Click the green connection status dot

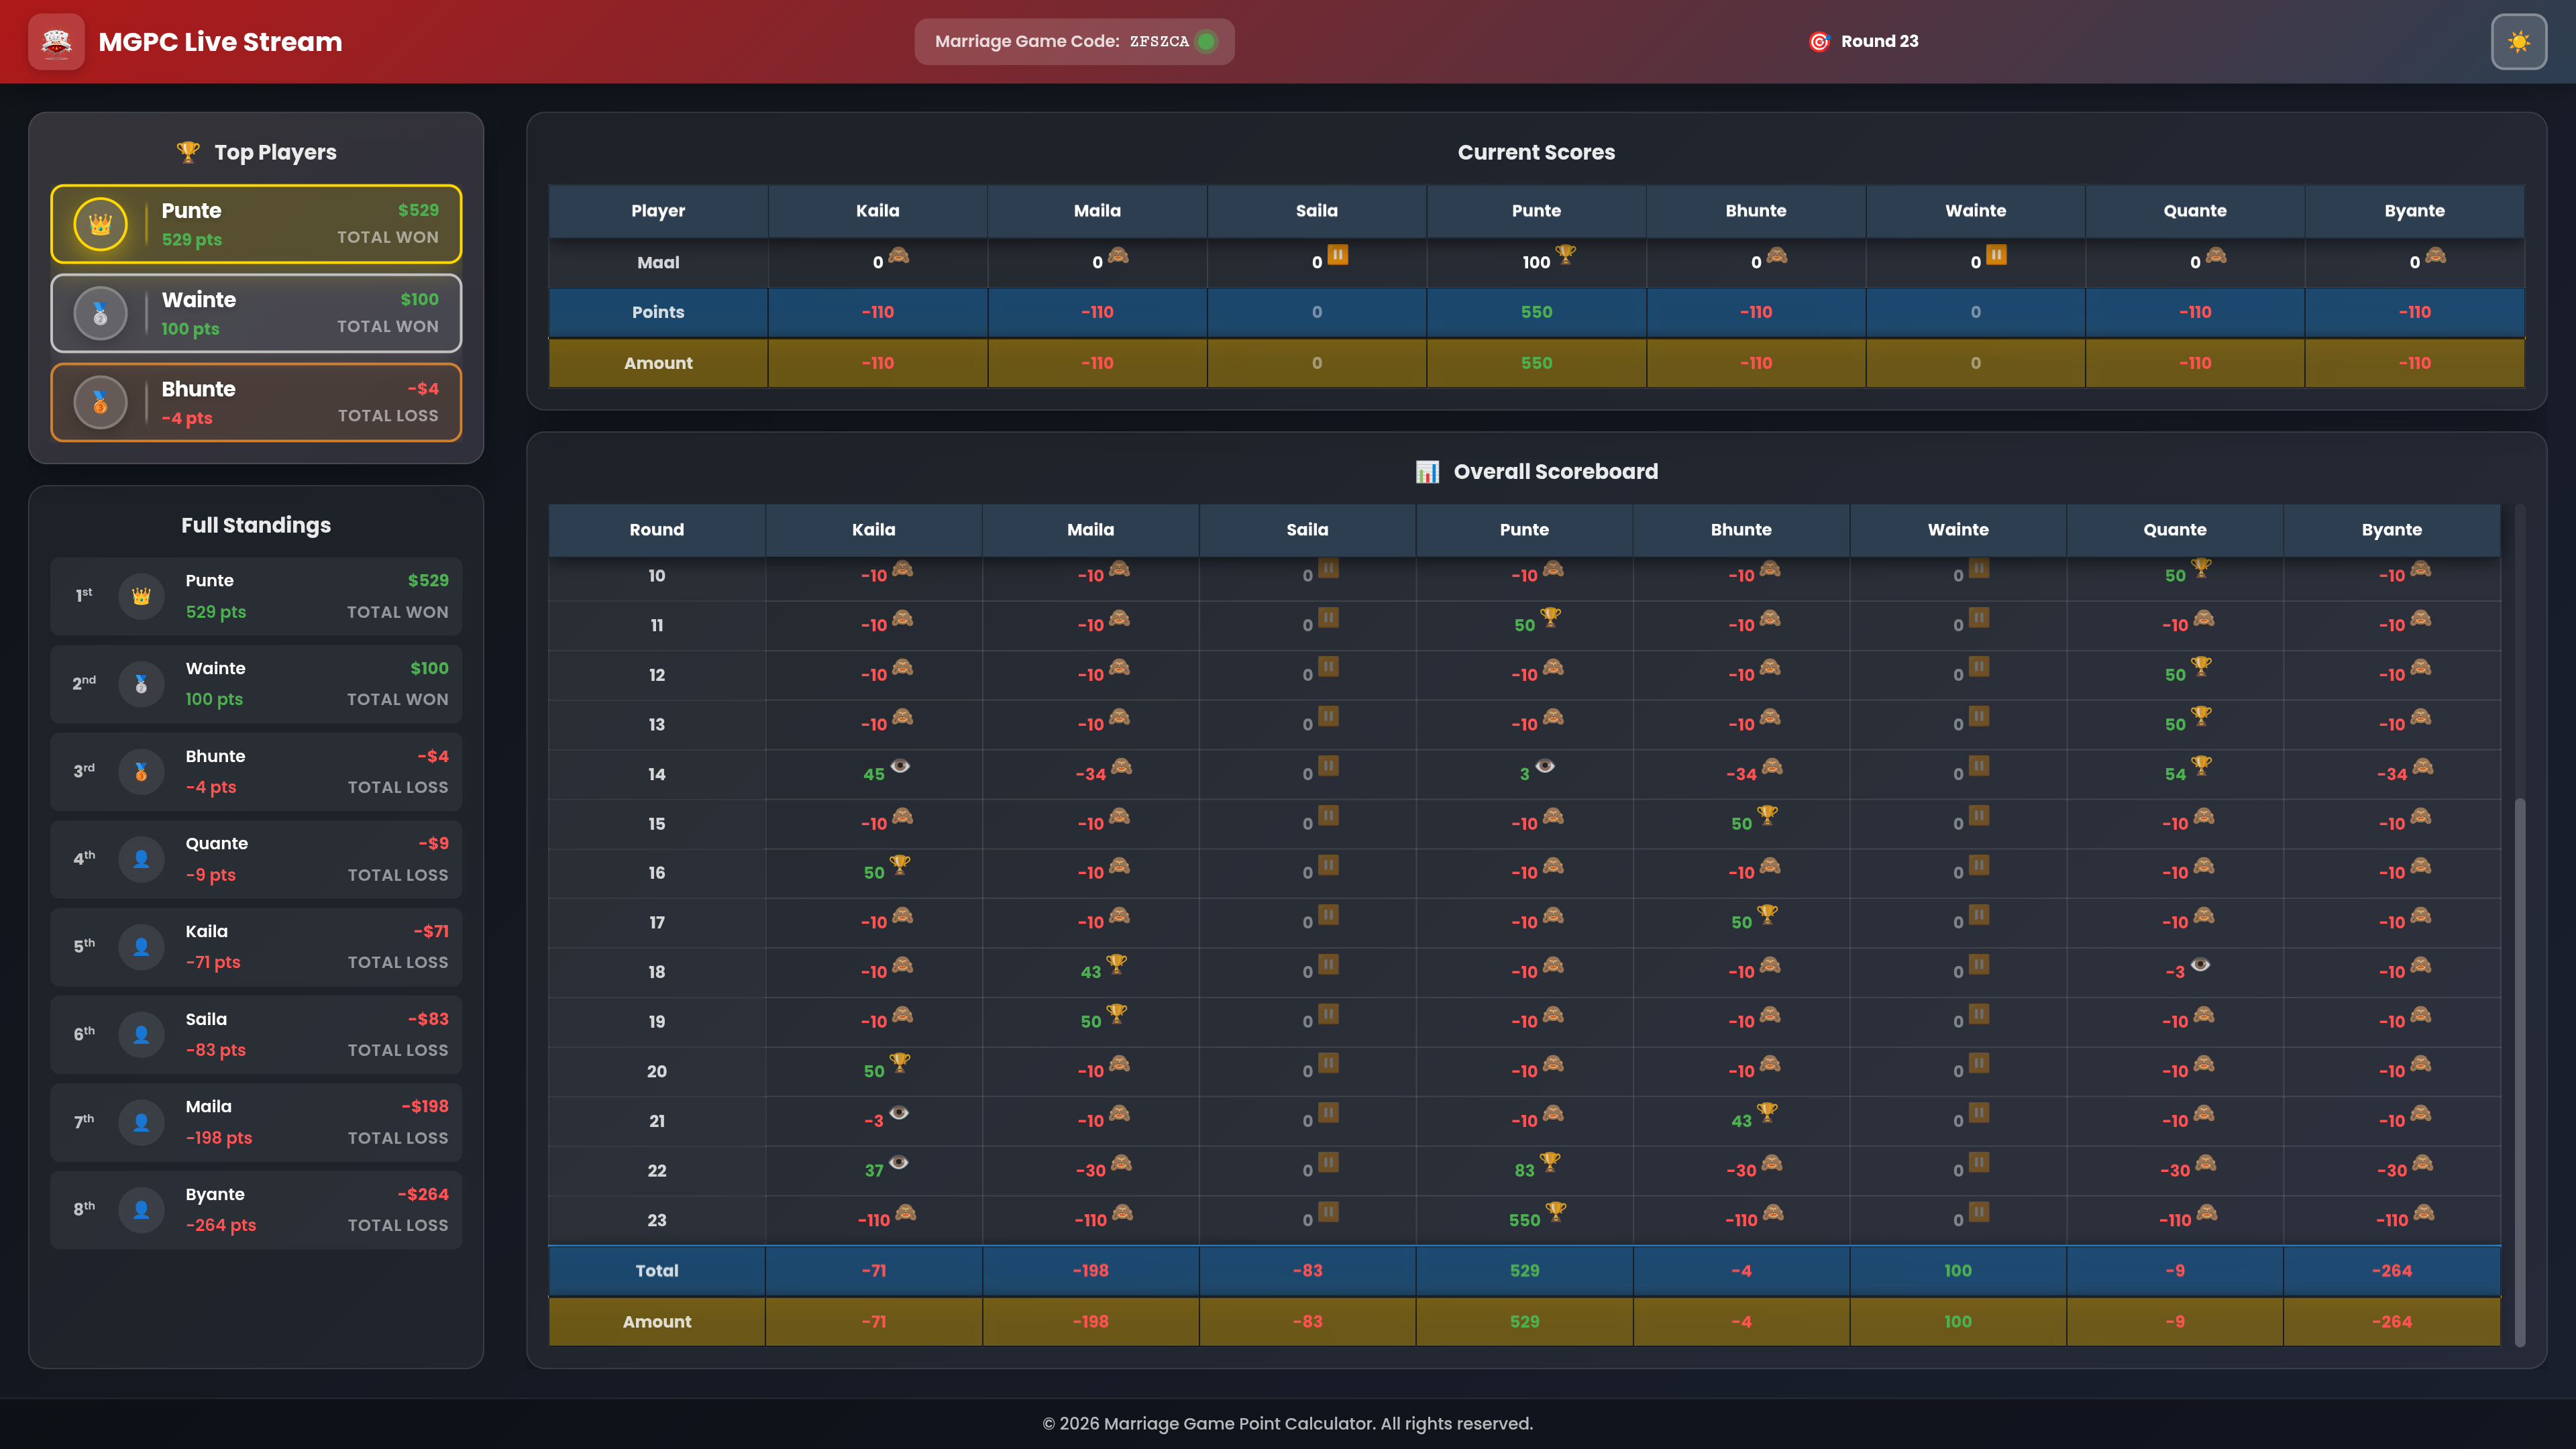coord(1206,41)
